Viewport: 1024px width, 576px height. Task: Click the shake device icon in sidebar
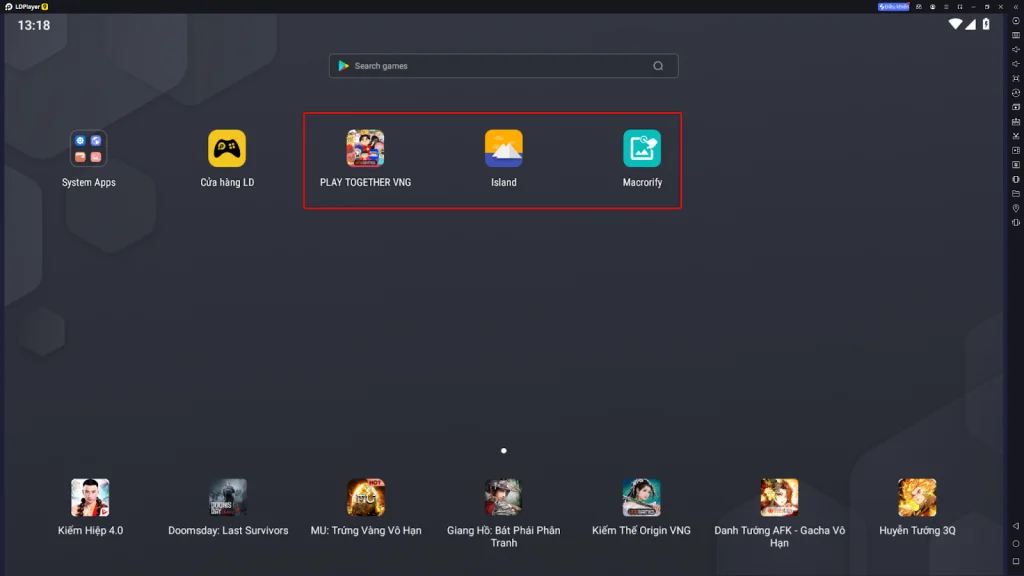(x=1016, y=222)
